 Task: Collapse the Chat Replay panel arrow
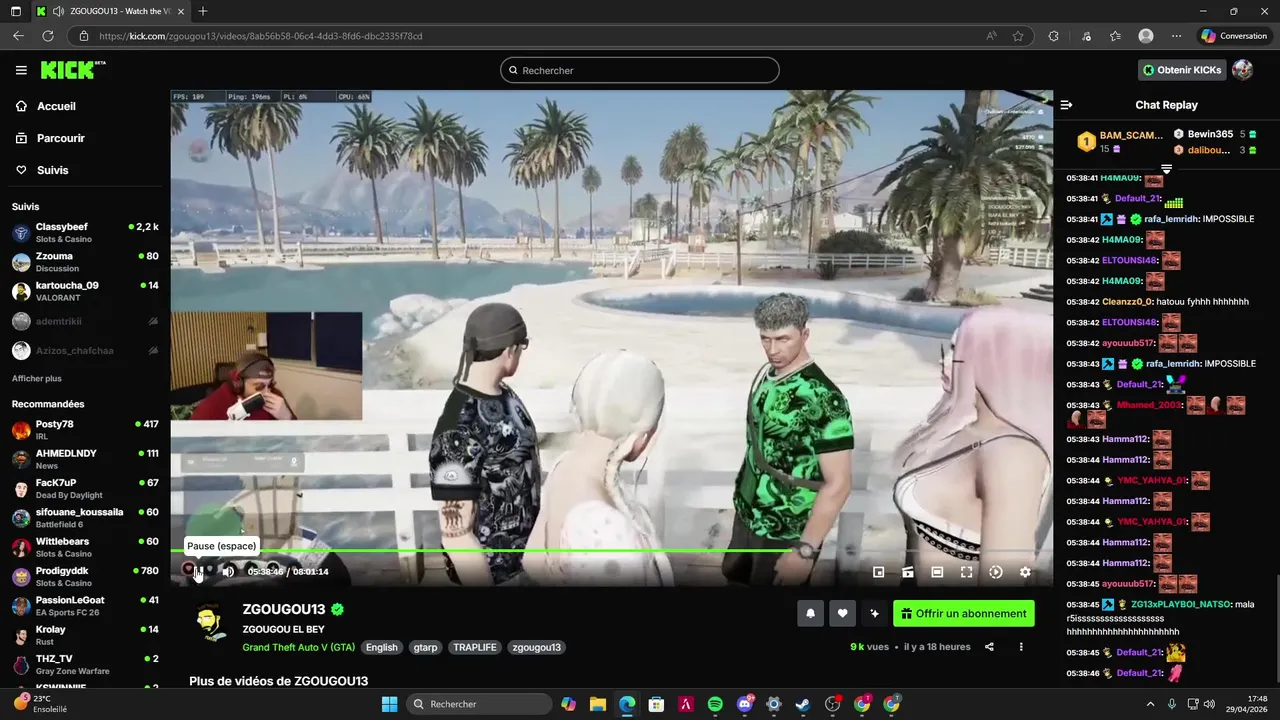1066,105
